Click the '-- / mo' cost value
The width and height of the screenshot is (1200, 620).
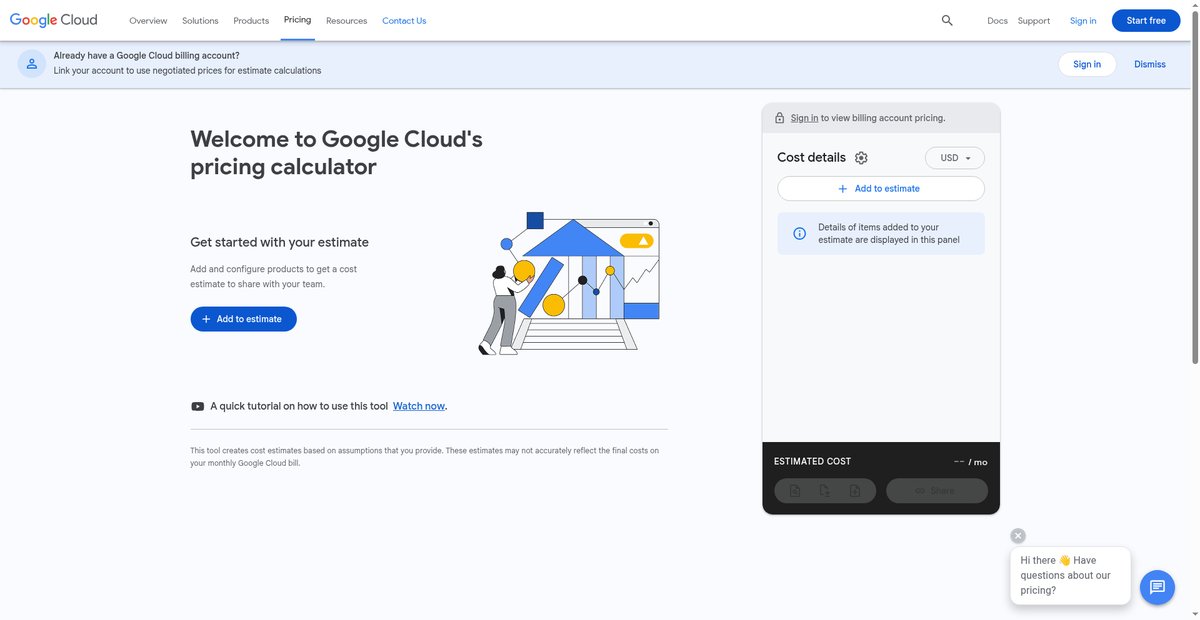click(x=970, y=462)
